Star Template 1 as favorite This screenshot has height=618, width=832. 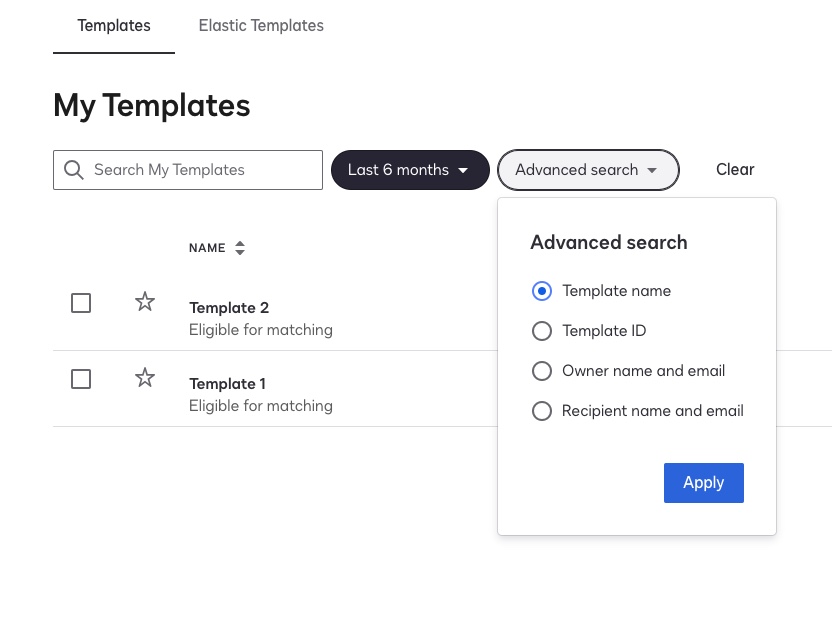(145, 378)
